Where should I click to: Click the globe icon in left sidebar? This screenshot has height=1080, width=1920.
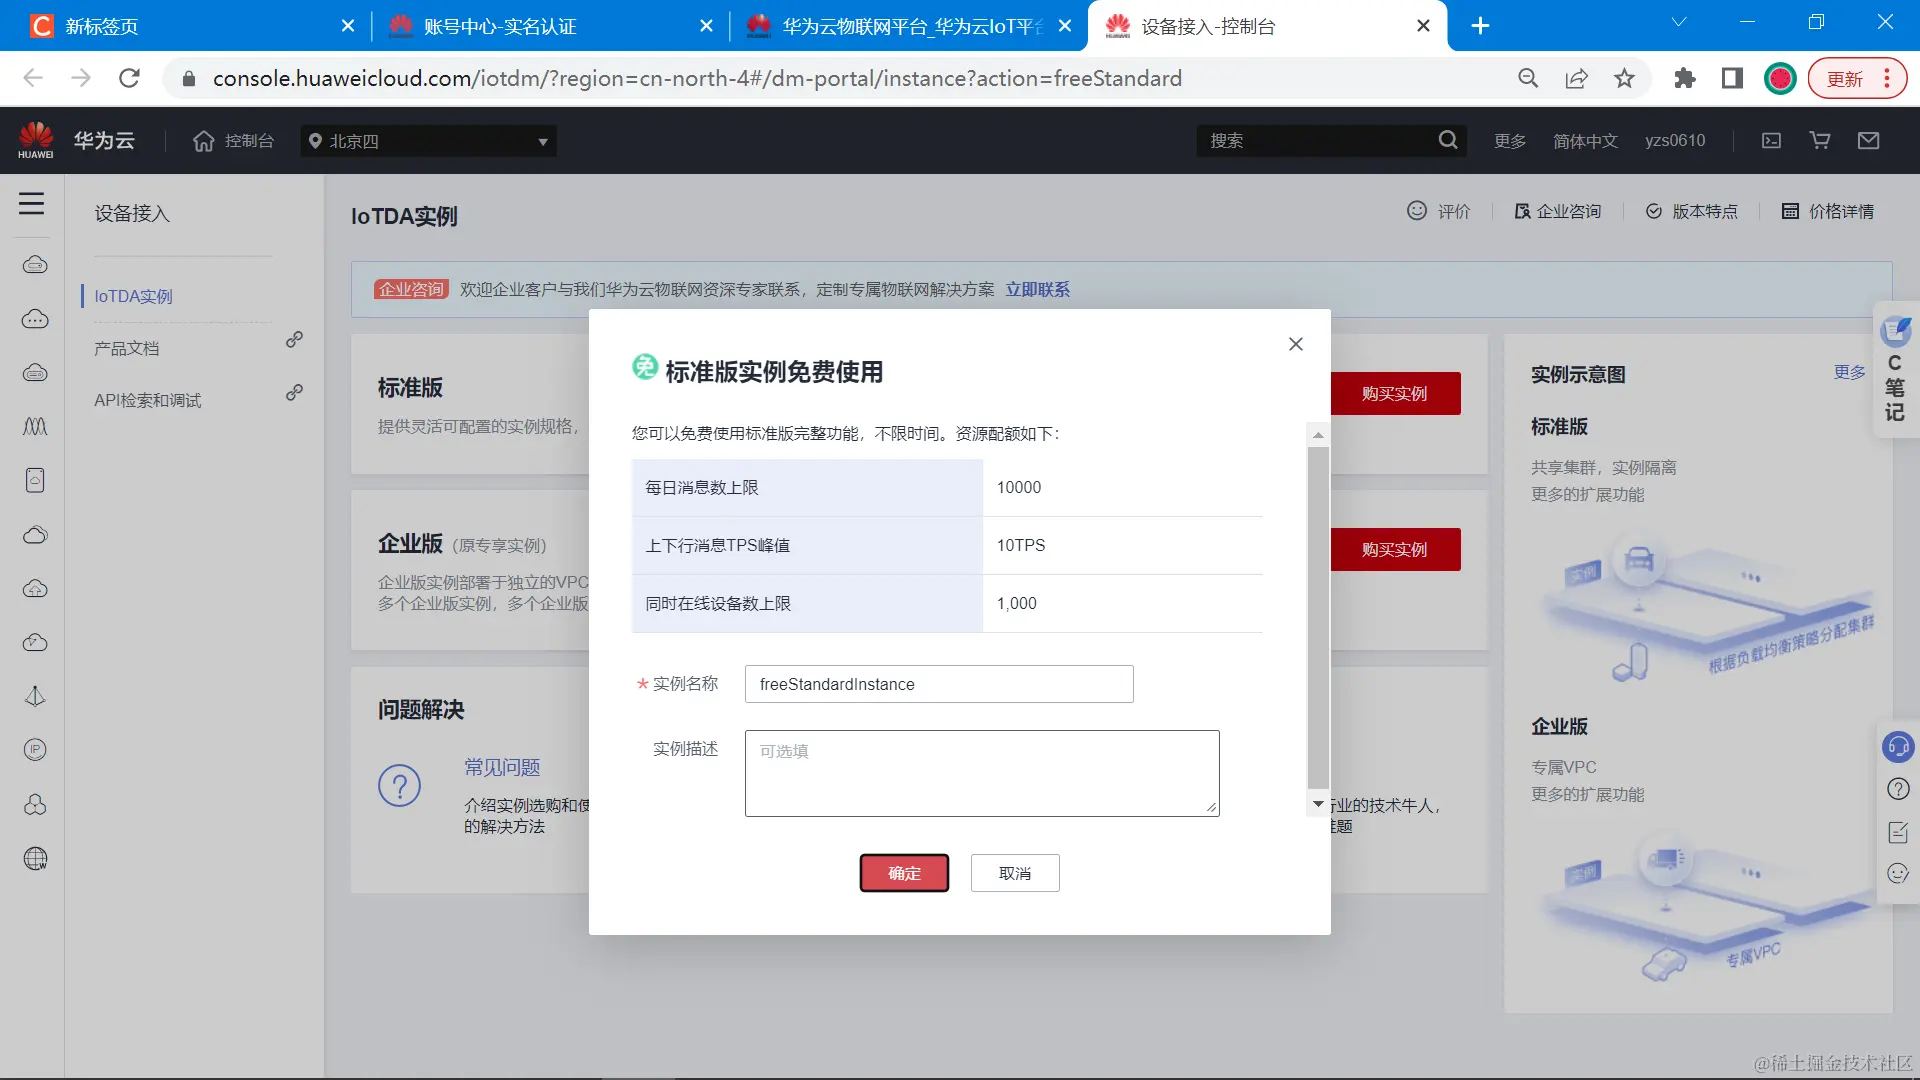point(35,858)
